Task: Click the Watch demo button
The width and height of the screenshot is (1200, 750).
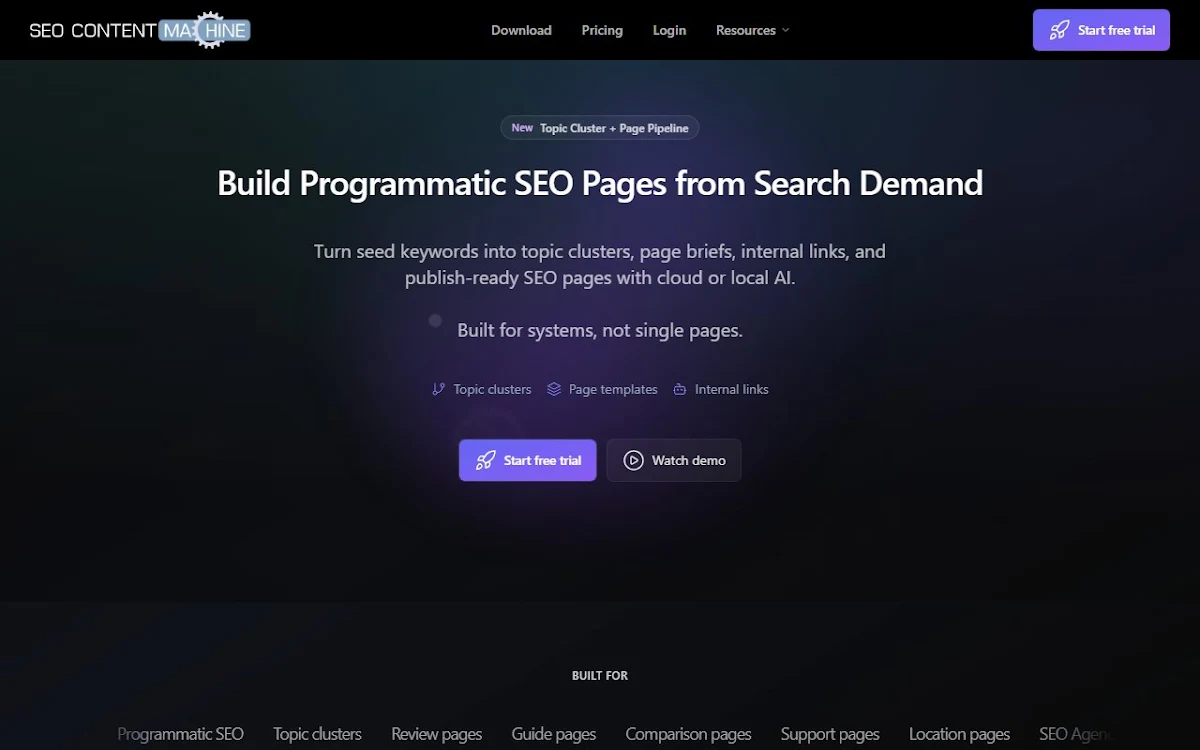Action: pos(674,460)
